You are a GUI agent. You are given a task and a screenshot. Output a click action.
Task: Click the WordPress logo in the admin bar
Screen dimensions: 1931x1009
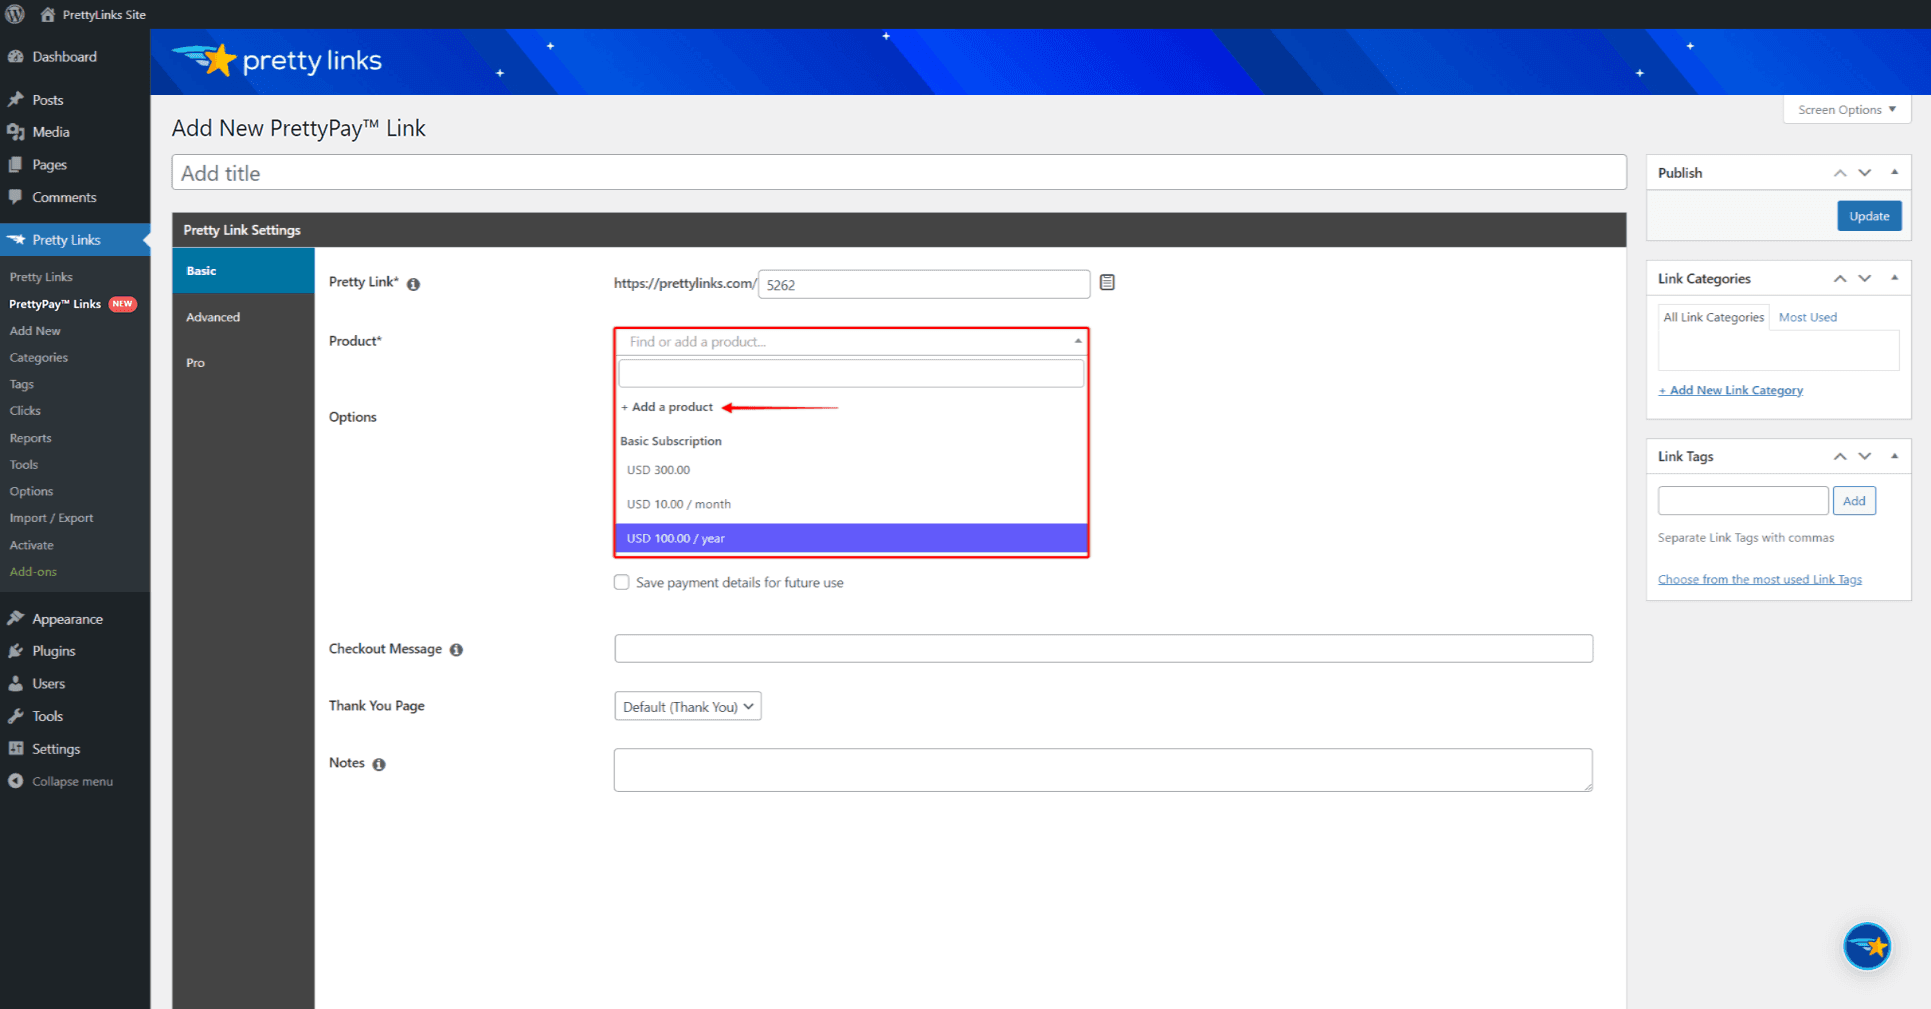point(15,14)
